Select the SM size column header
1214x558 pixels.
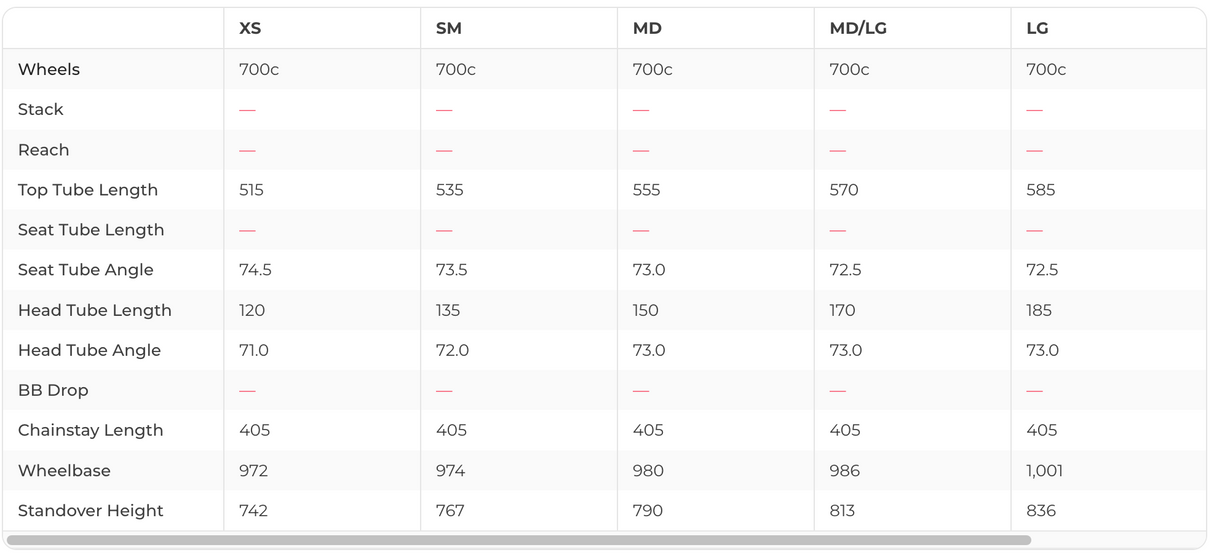449,28
